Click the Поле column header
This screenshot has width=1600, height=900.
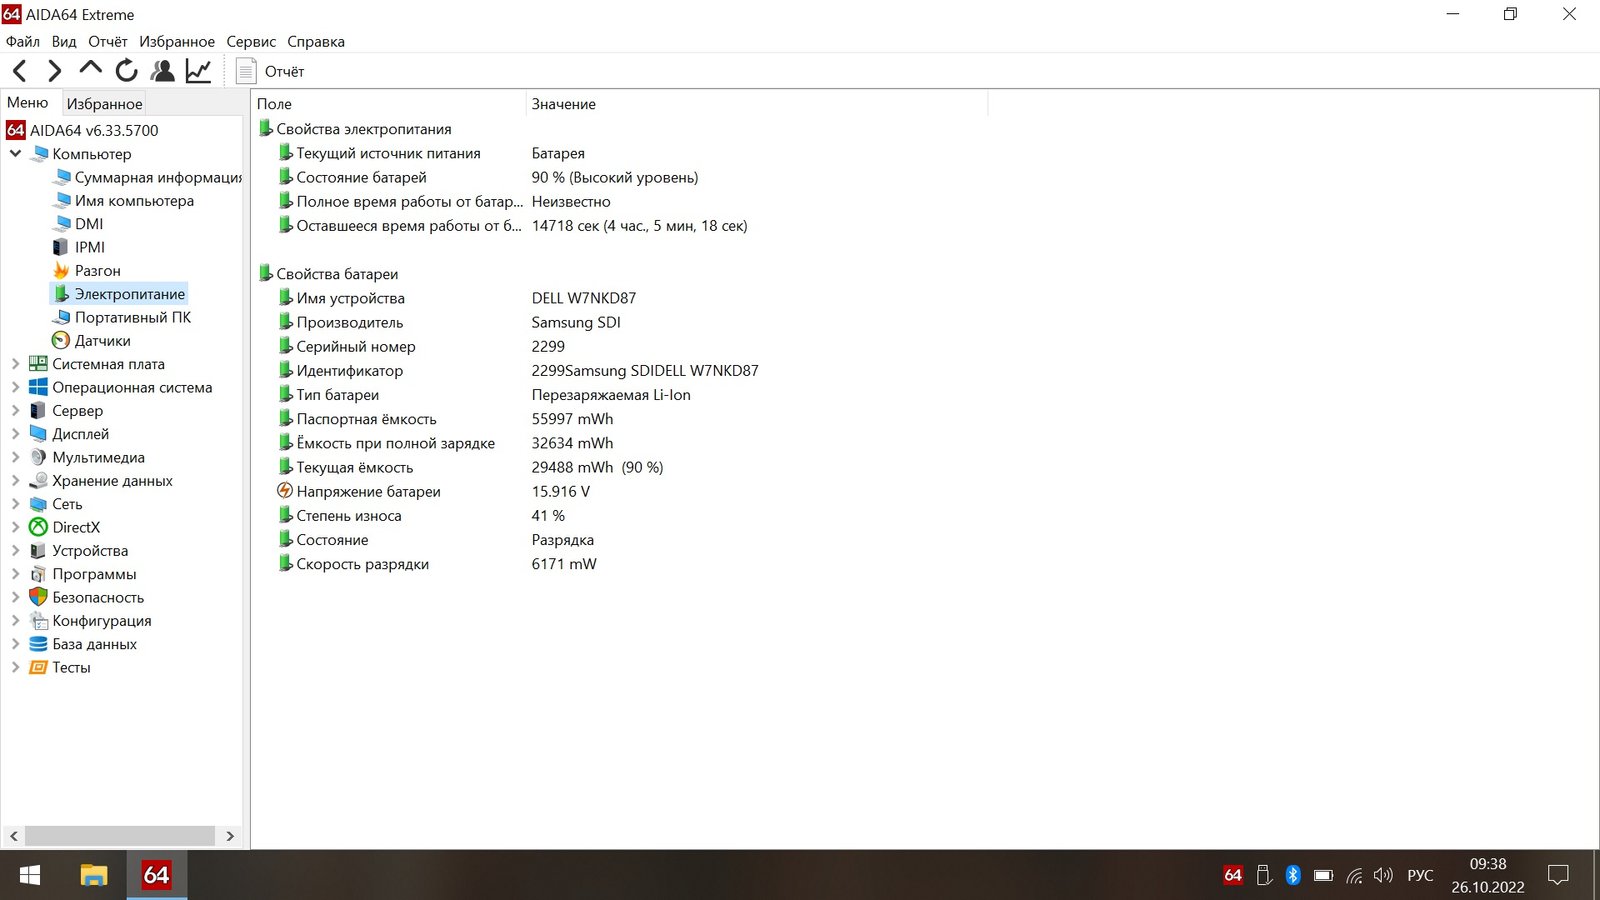click(389, 104)
